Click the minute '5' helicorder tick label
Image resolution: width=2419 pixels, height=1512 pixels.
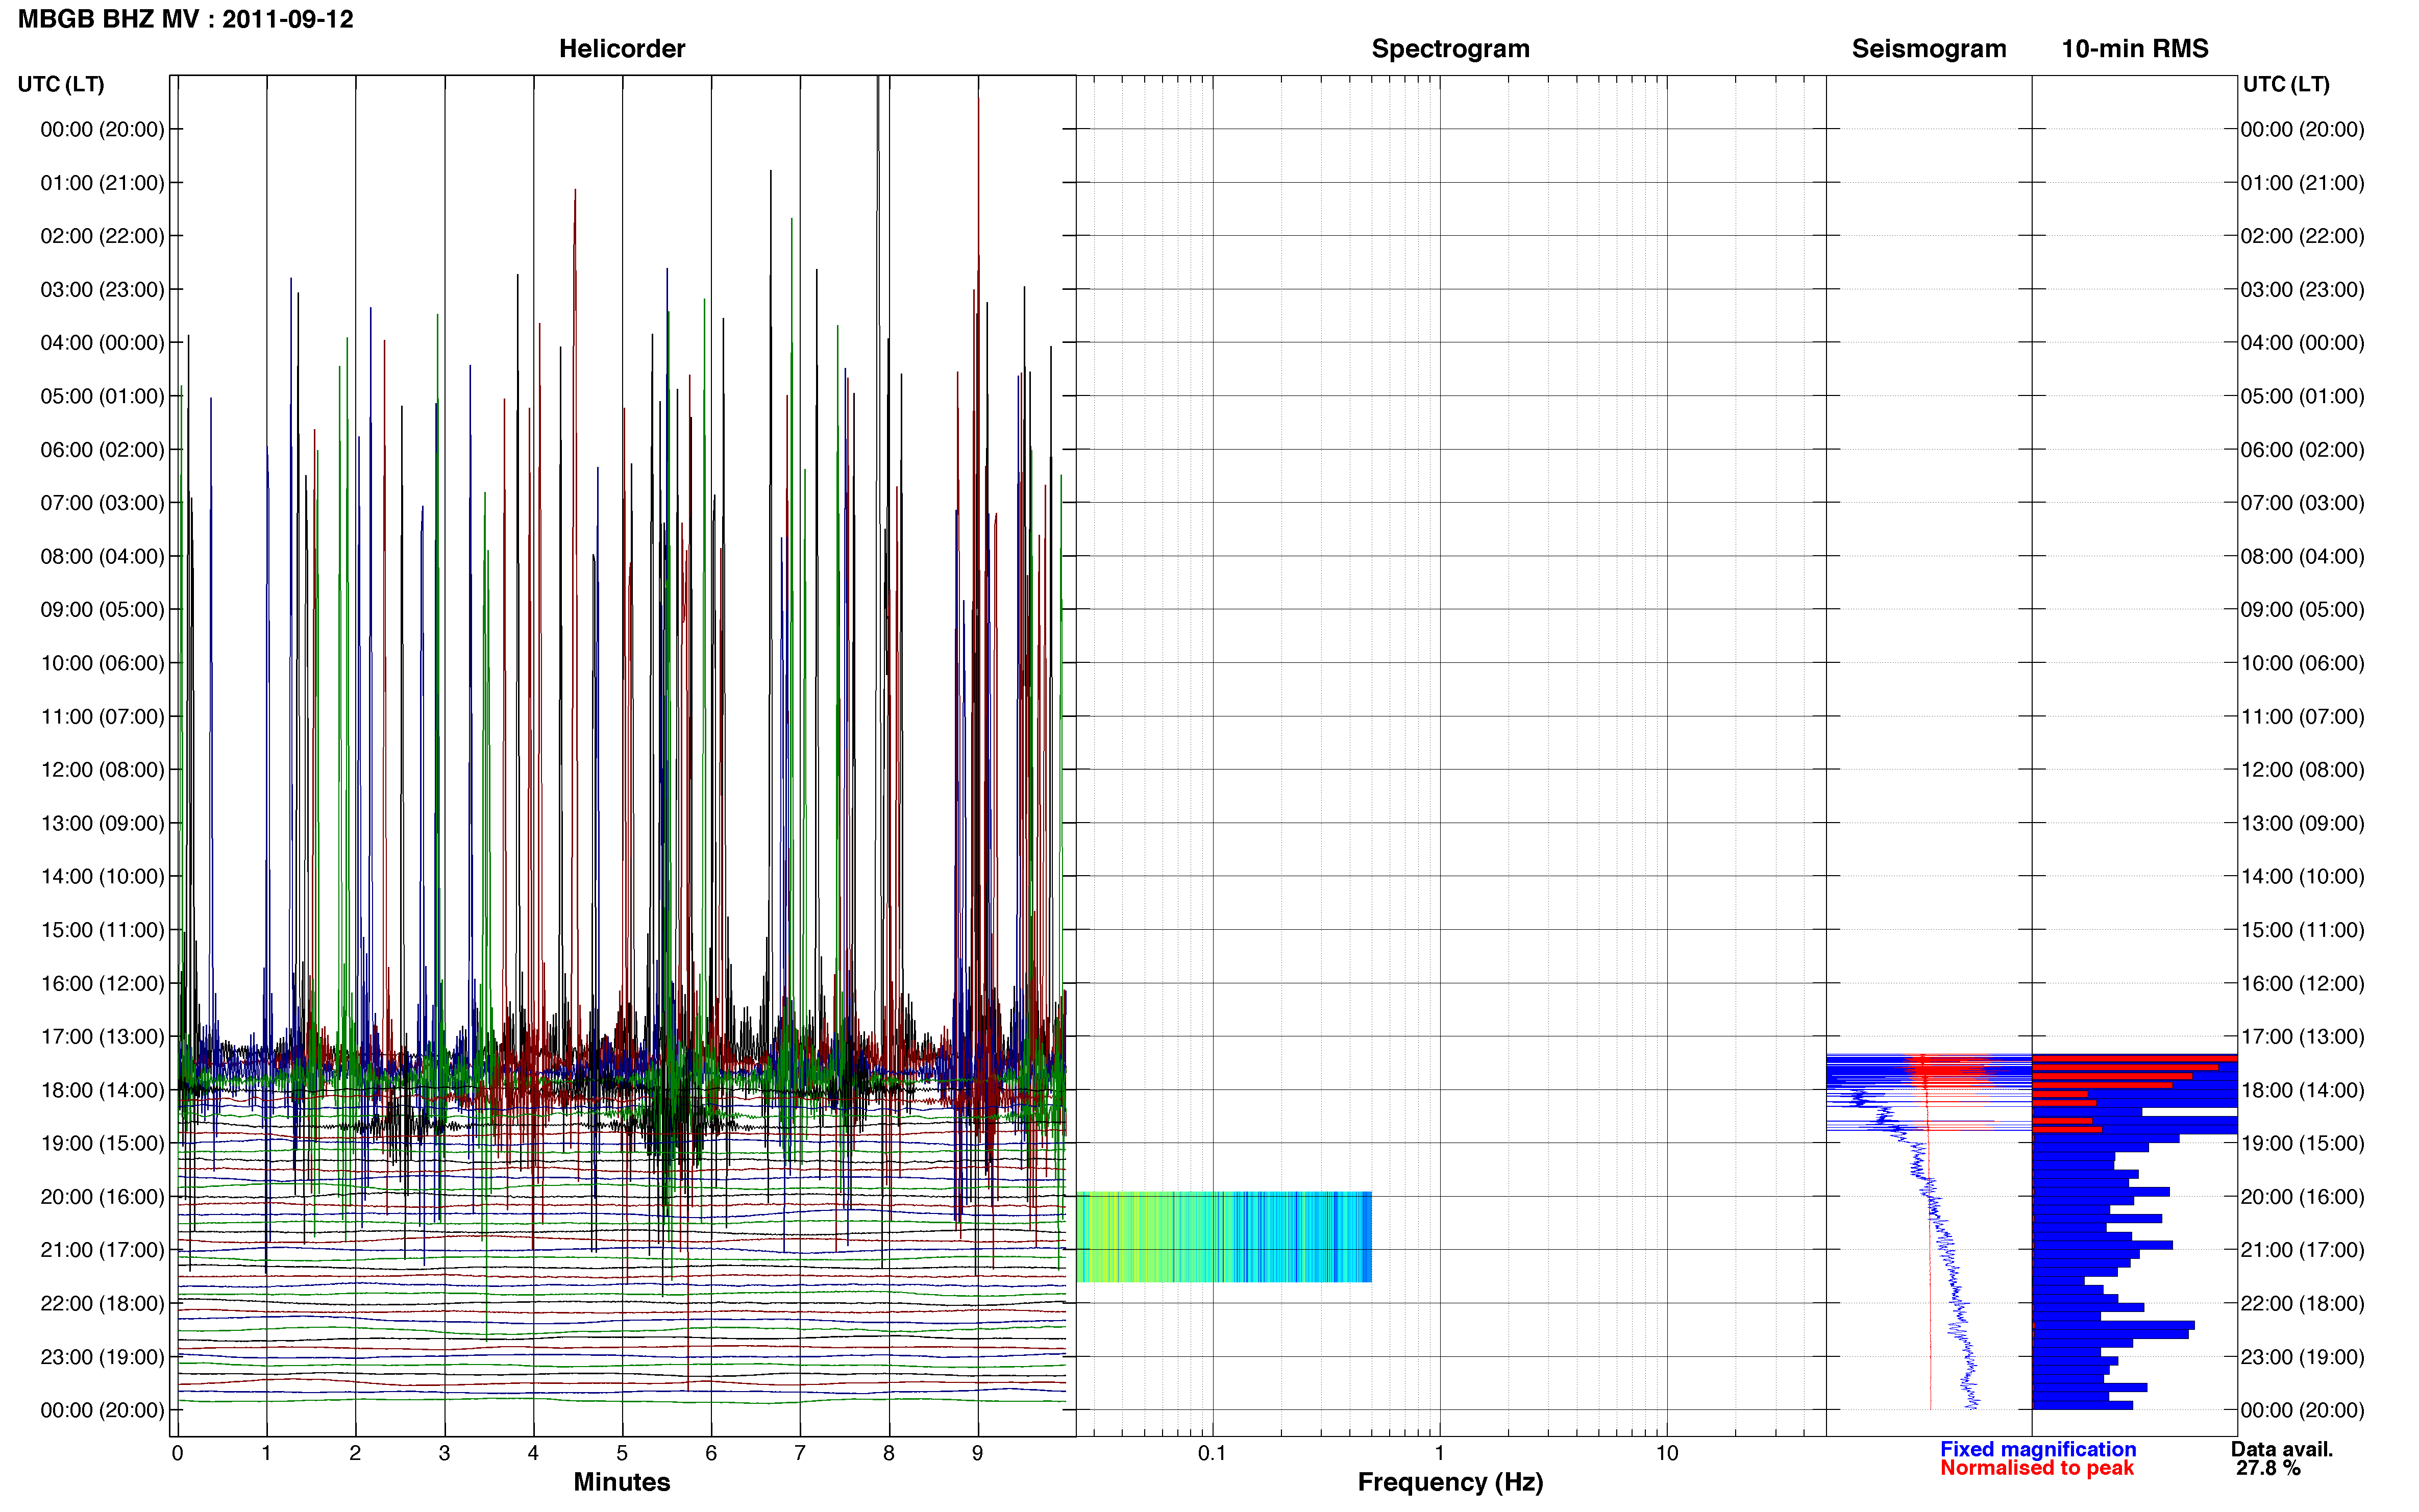622,1453
